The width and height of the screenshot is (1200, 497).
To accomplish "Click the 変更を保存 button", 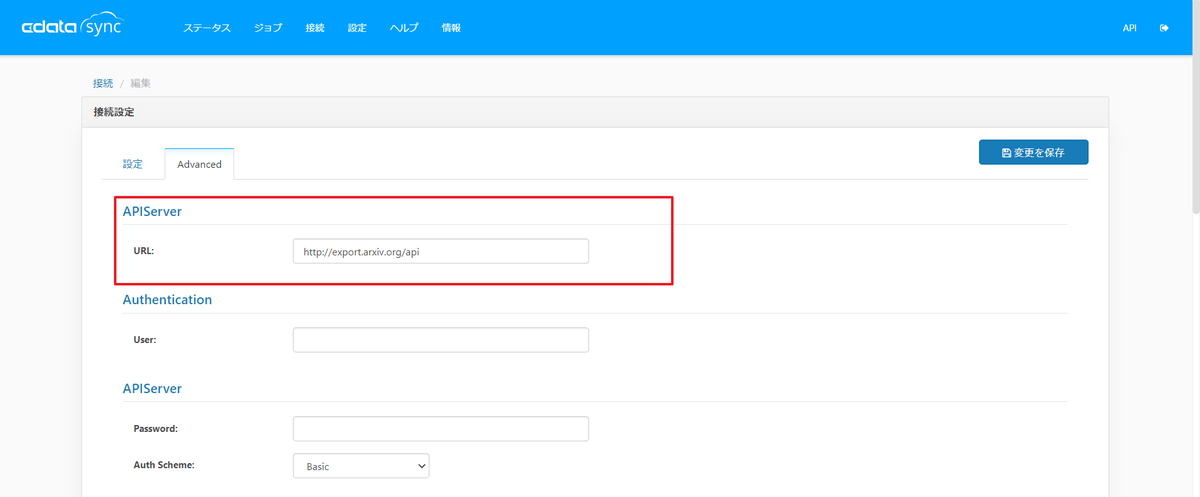I will point(1033,153).
